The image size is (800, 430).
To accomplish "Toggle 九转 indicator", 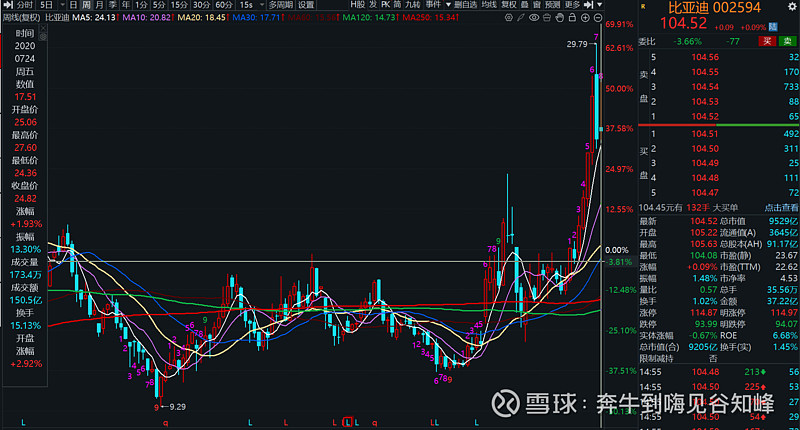I will coord(412,5).
